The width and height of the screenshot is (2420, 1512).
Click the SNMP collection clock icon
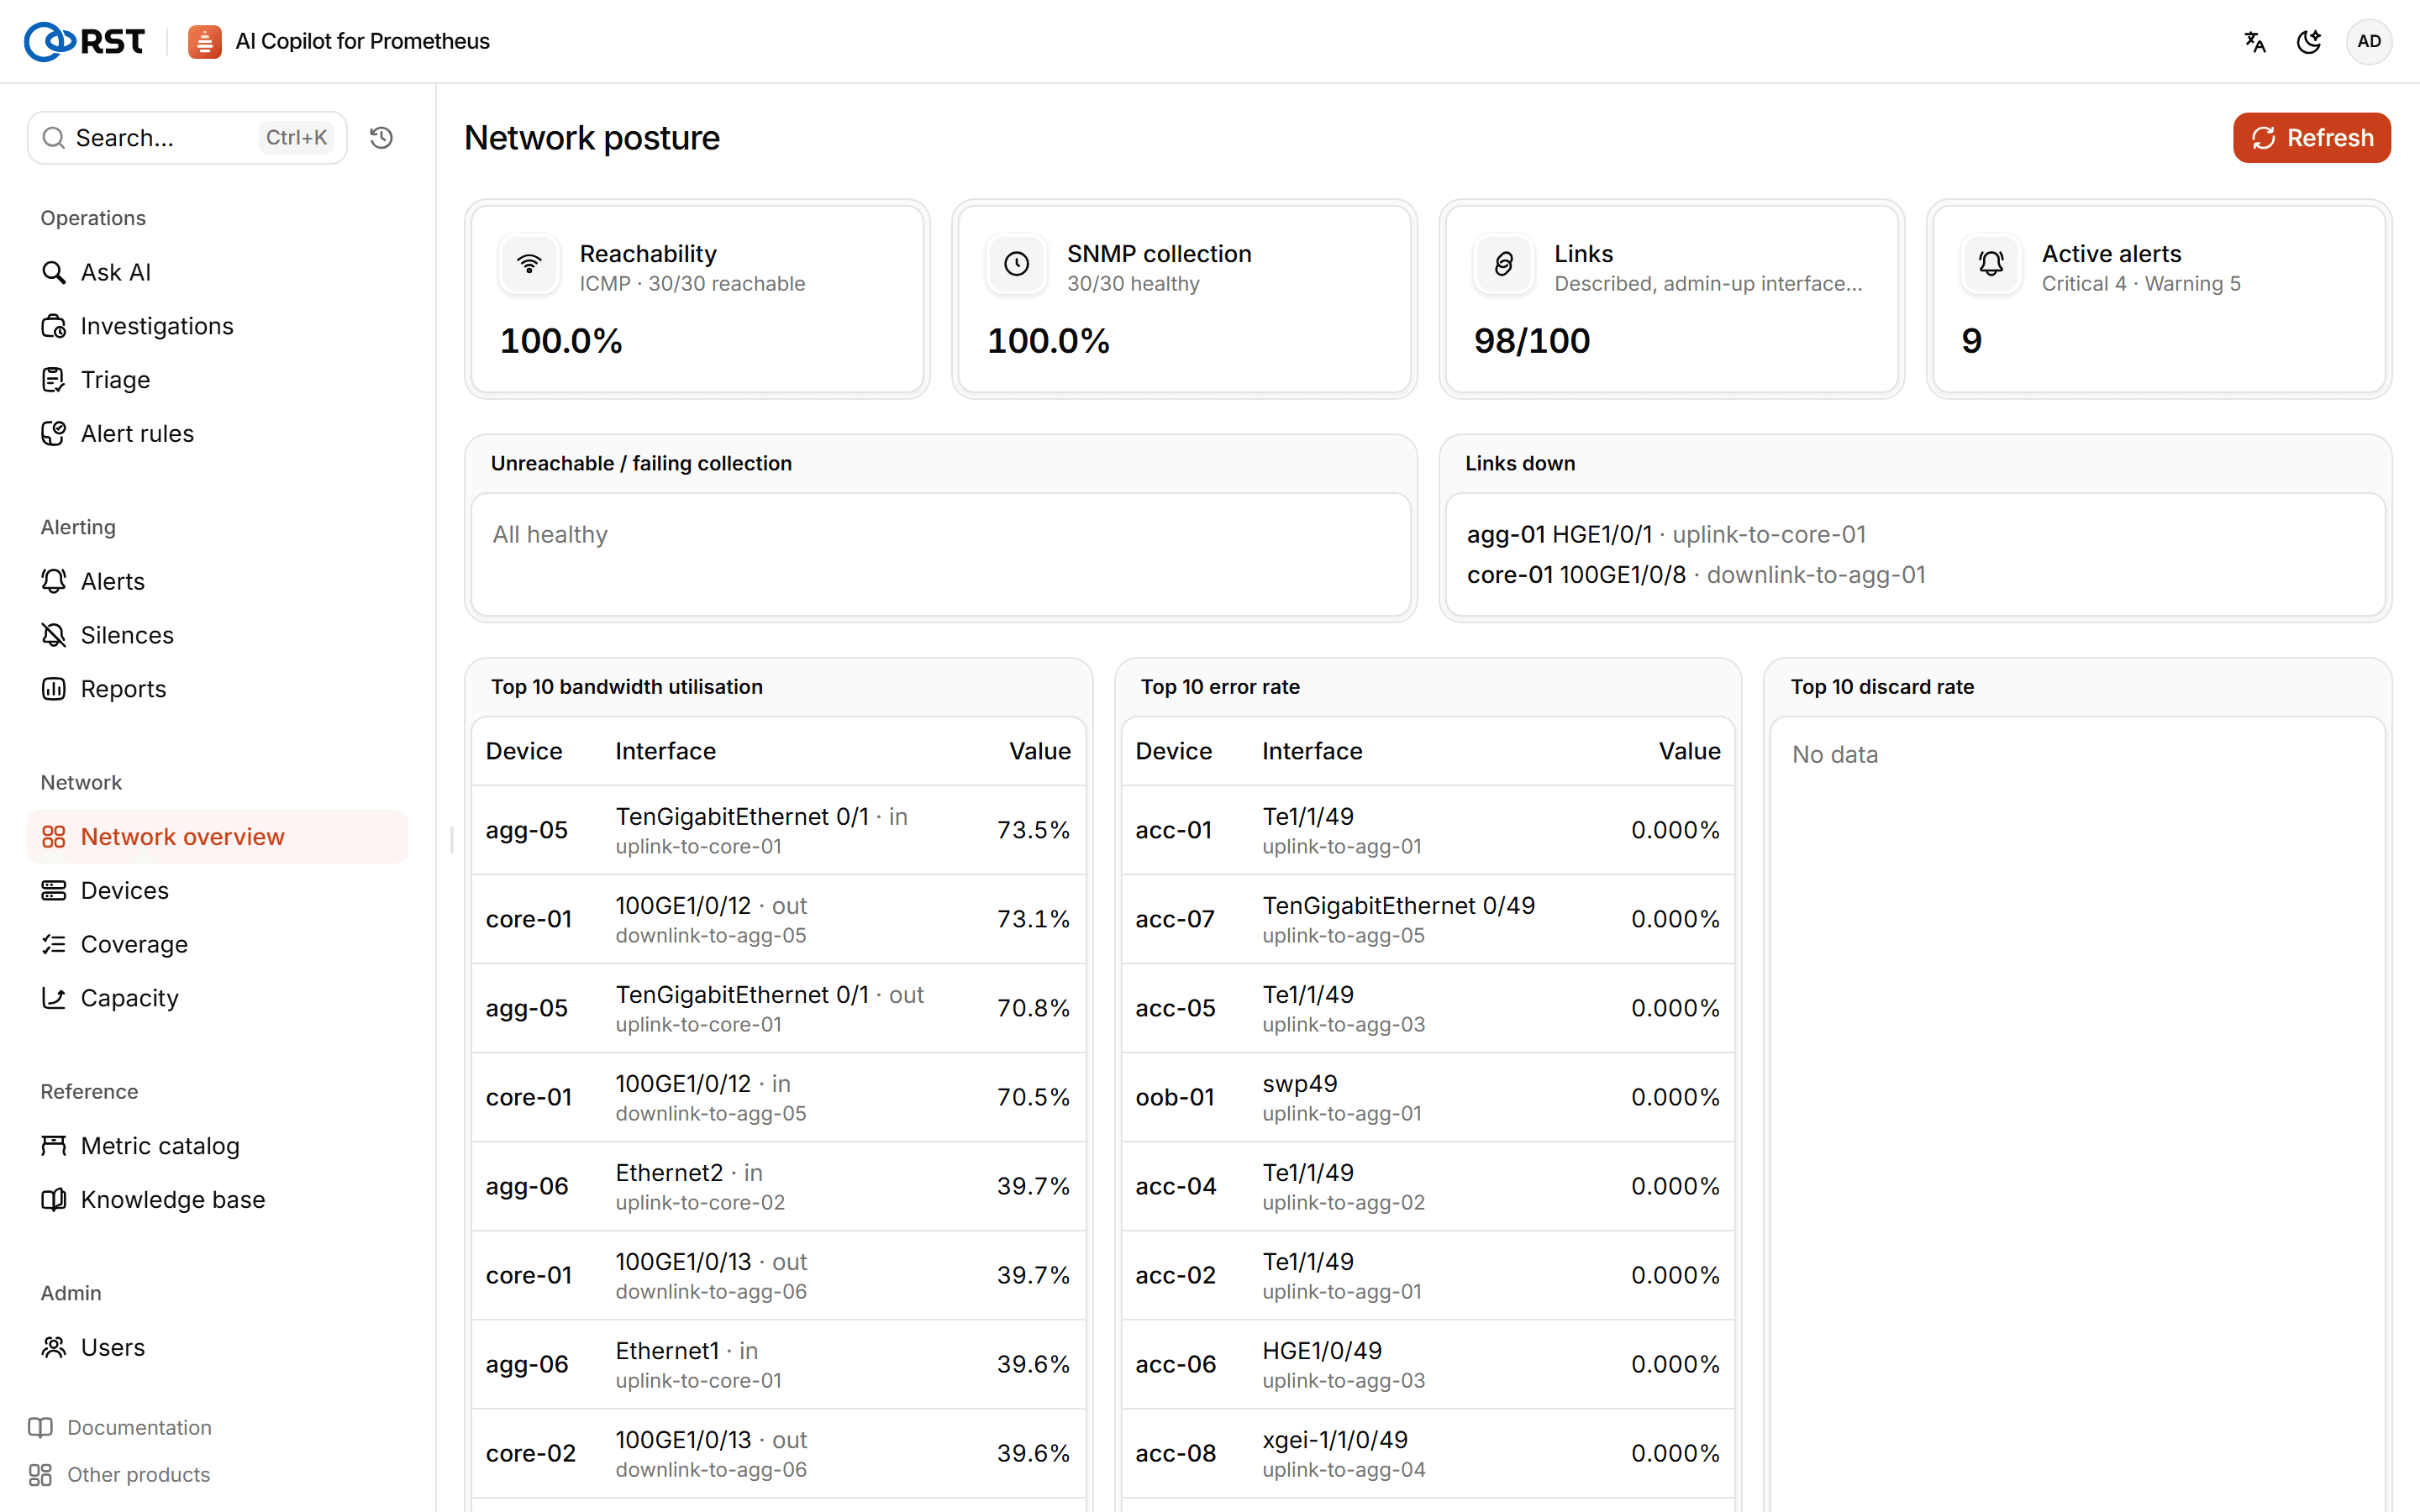[x=1016, y=264]
